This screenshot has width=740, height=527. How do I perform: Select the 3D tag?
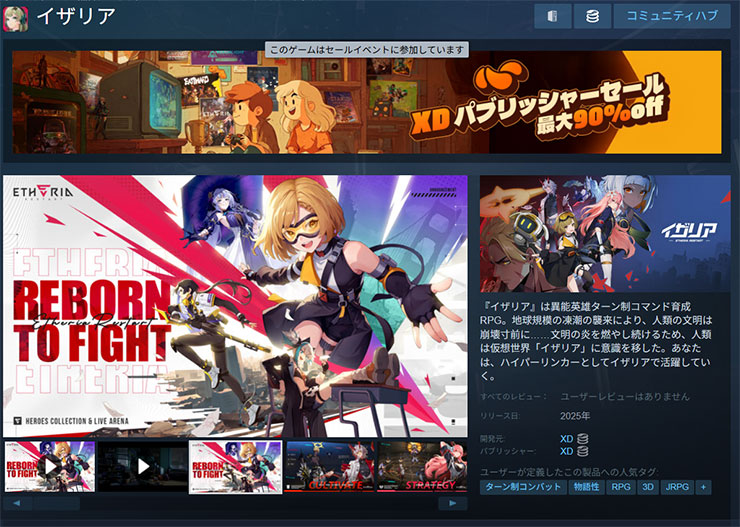point(648,487)
